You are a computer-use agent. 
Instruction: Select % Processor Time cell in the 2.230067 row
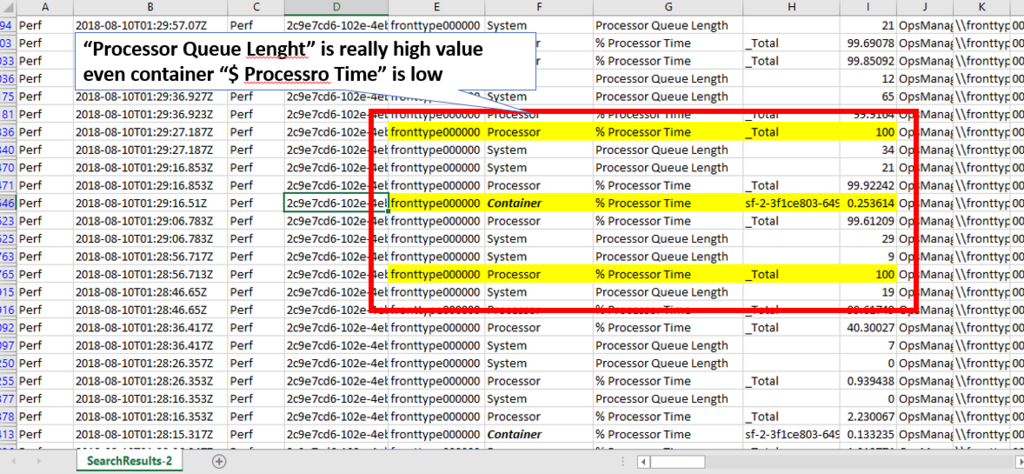pos(668,417)
